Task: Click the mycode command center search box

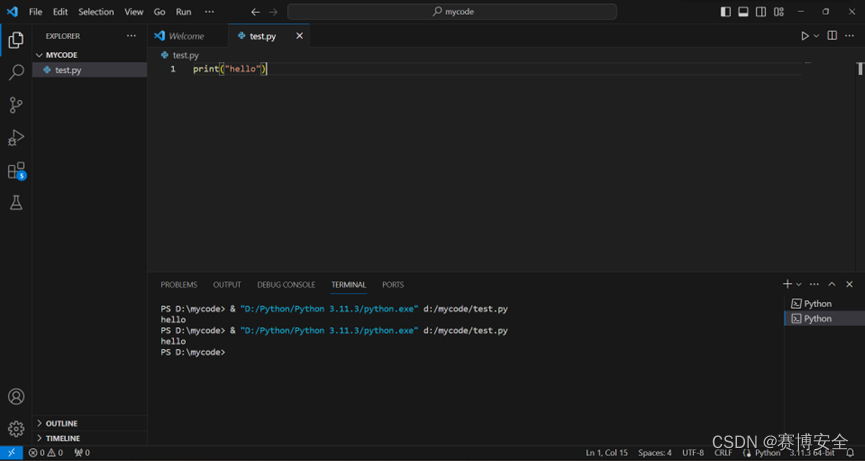Action: tap(452, 12)
